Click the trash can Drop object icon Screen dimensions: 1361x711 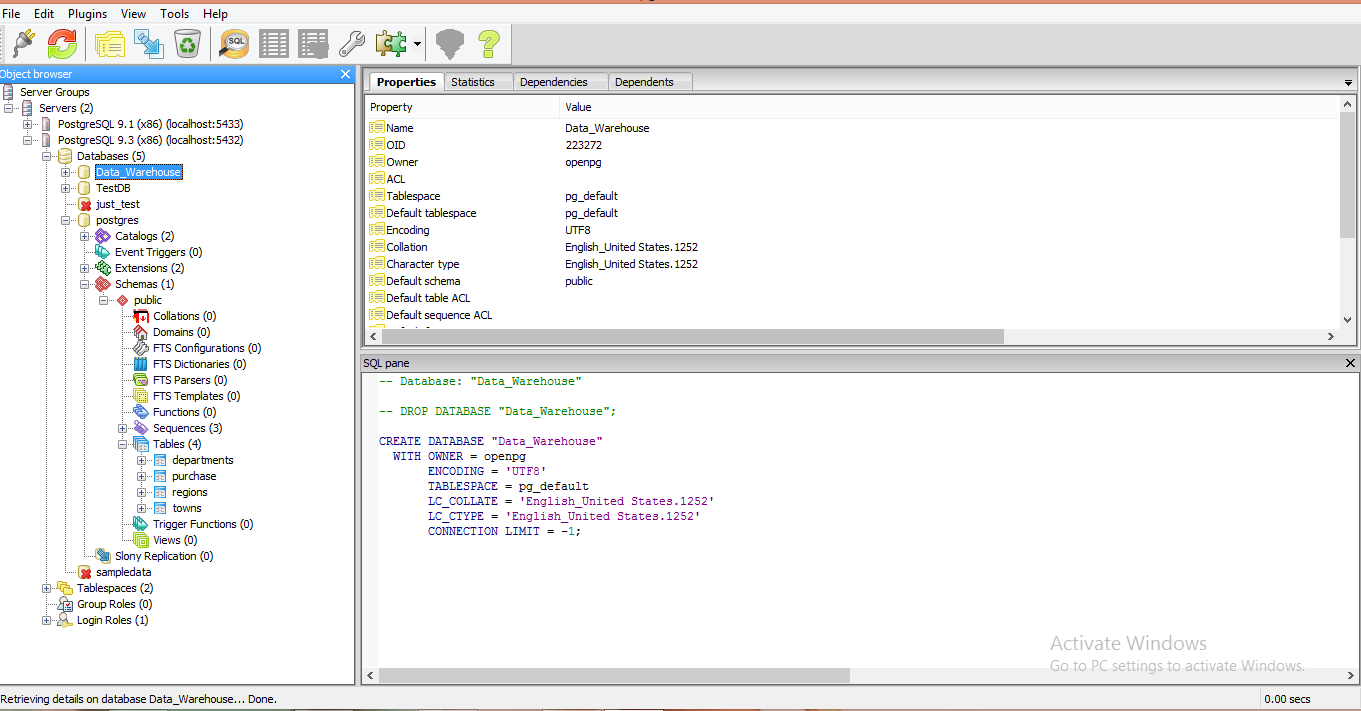coord(187,43)
